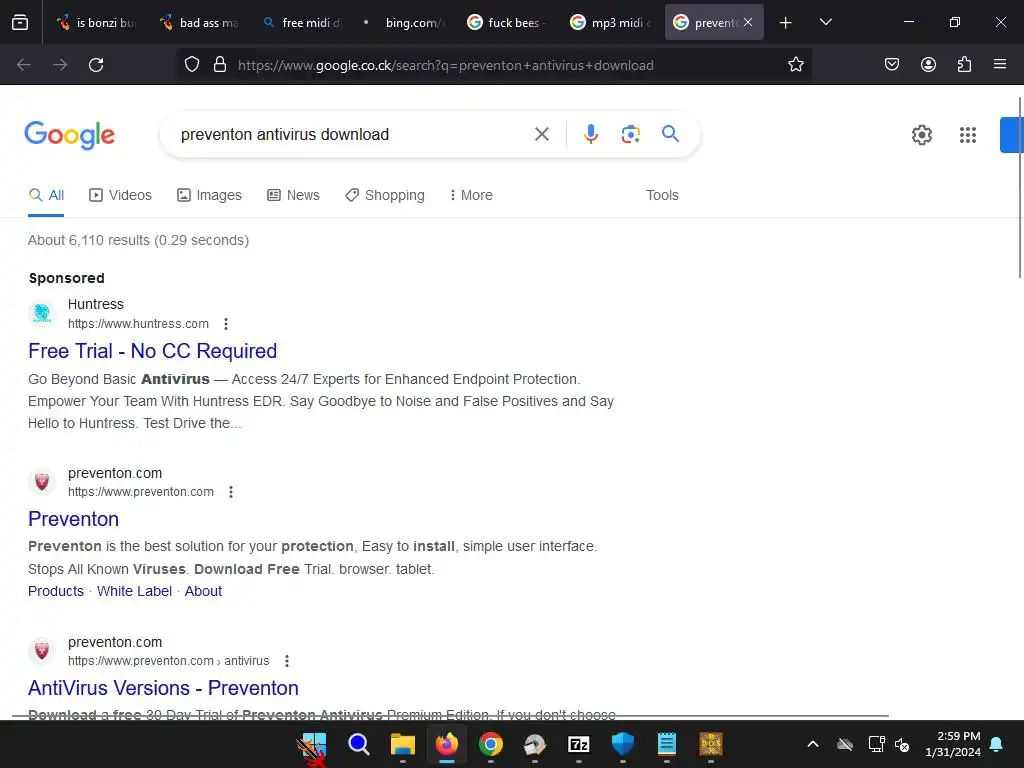Open Firefox account icon
The image size is (1024, 768).
tap(928, 64)
